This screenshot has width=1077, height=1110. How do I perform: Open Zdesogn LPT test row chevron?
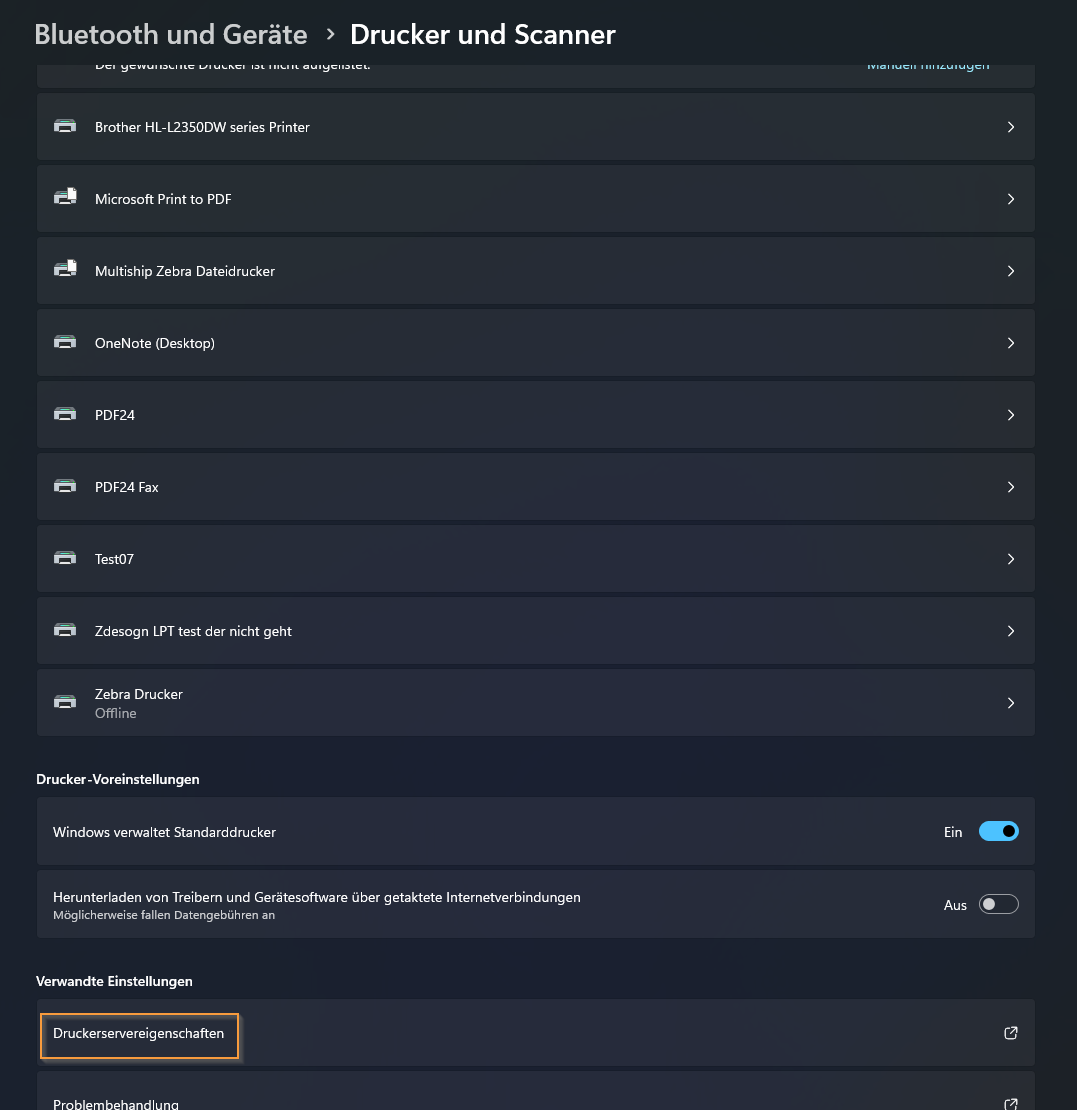pos(1010,631)
